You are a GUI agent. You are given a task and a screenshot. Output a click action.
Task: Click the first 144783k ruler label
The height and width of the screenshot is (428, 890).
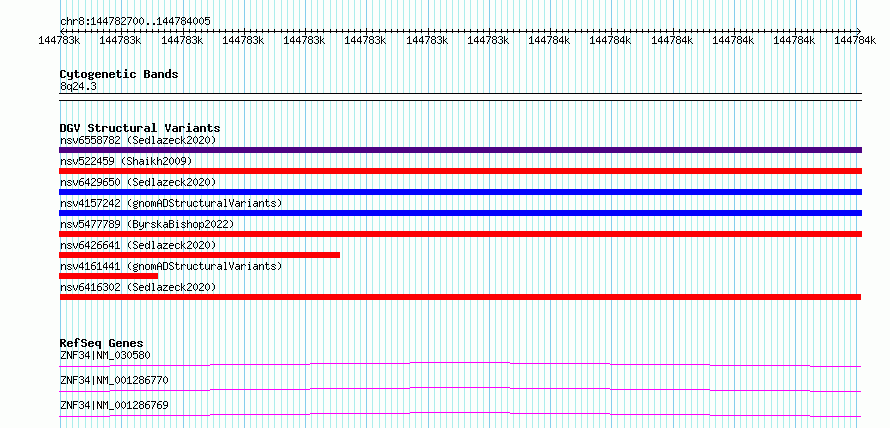[x=59, y=40]
